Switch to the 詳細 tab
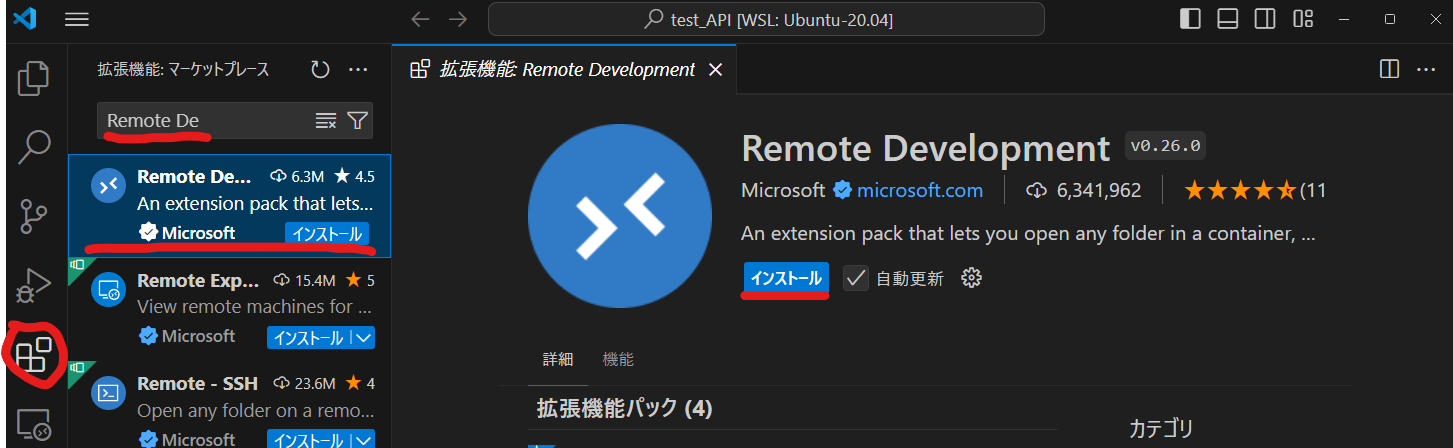1453x448 pixels. 558,359
